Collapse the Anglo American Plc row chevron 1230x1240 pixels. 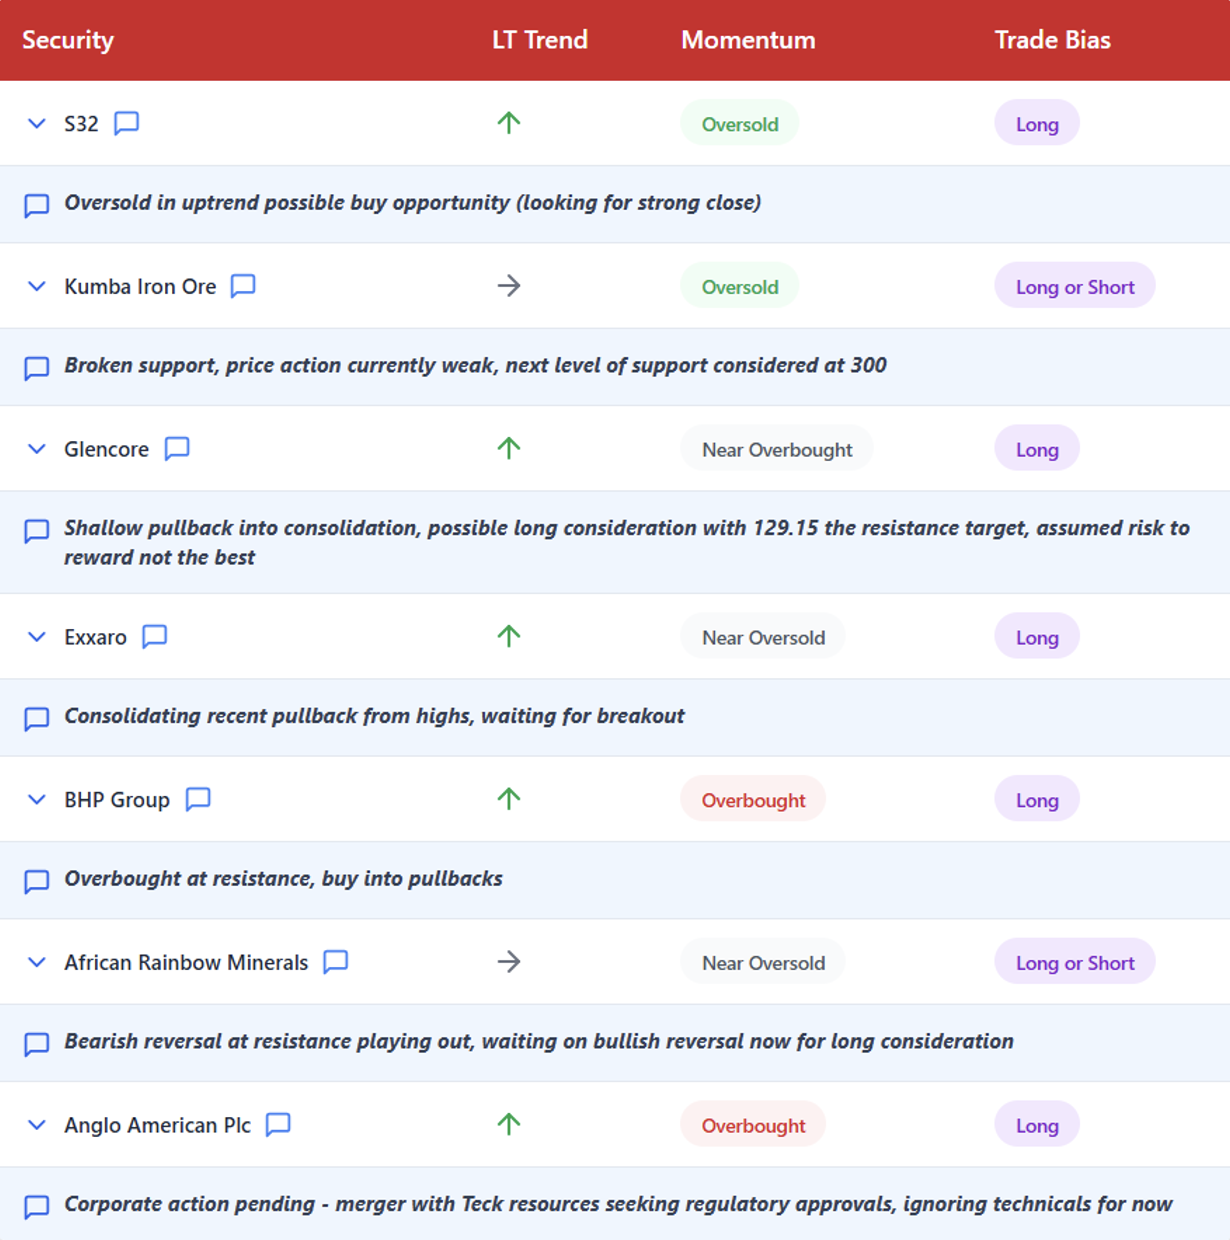[37, 1125]
